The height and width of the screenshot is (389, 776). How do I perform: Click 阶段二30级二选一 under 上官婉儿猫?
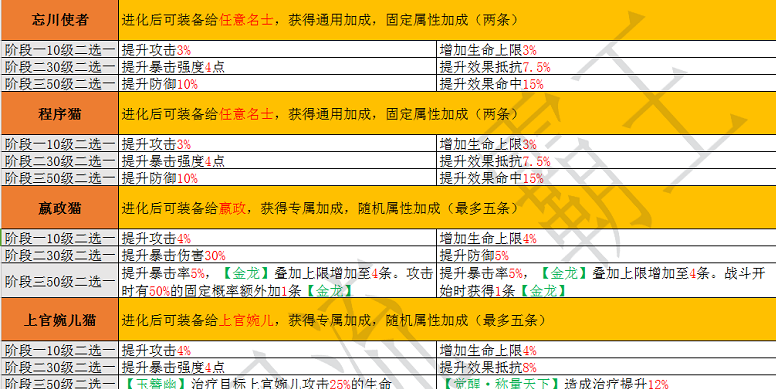pos(59,367)
